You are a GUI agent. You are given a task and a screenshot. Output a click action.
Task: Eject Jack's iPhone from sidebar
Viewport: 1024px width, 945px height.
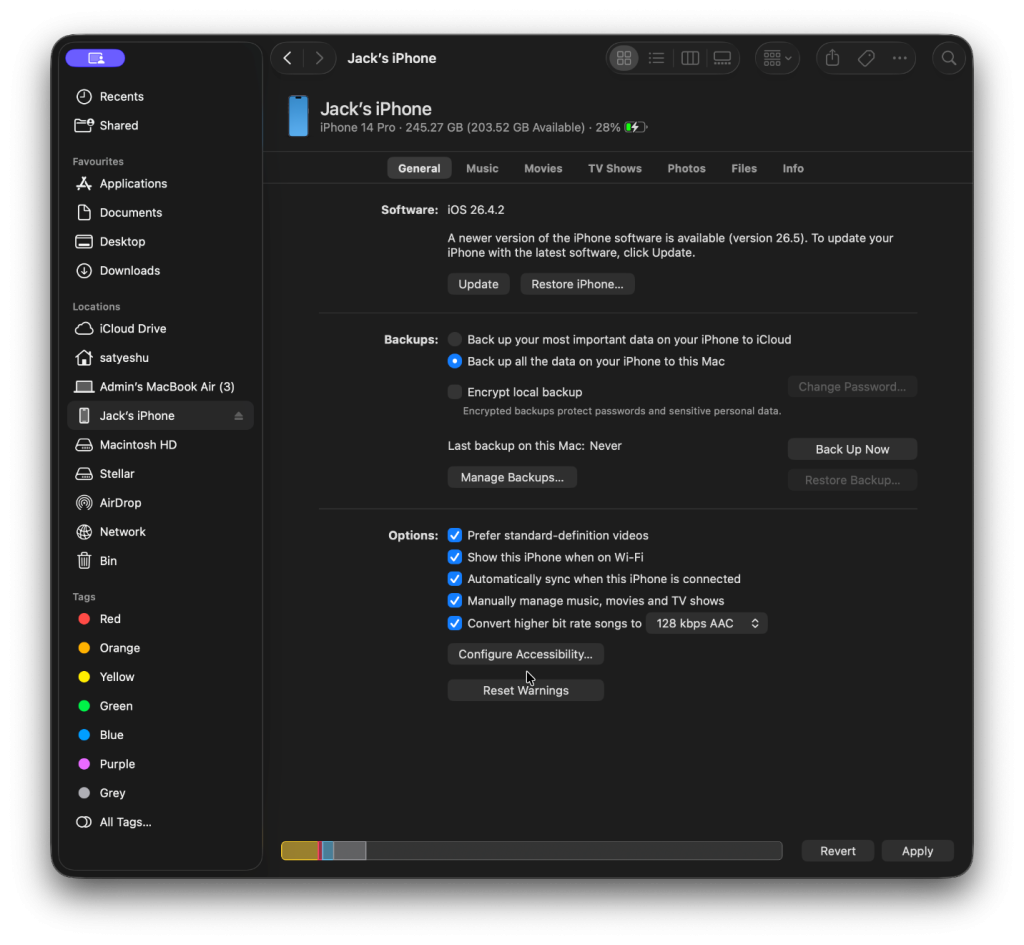[x=238, y=416]
